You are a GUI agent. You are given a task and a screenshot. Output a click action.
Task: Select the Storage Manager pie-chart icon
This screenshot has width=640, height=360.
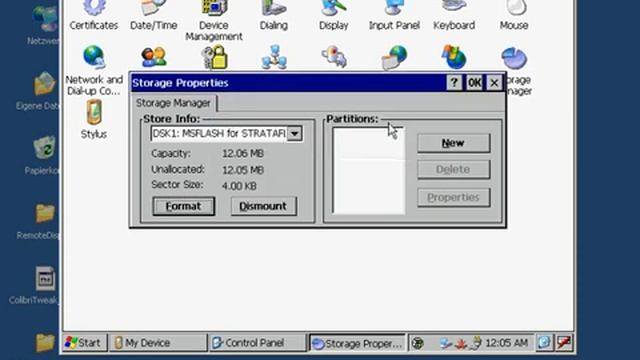pyautogui.click(x=514, y=58)
